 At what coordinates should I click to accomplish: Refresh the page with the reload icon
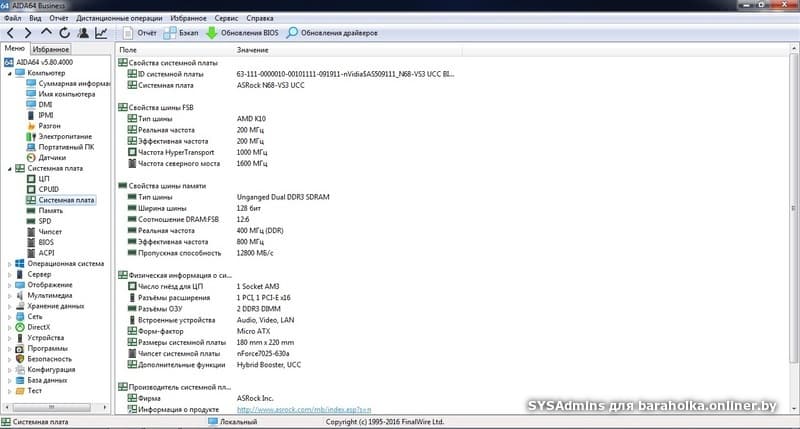click(x=64, y=33)
